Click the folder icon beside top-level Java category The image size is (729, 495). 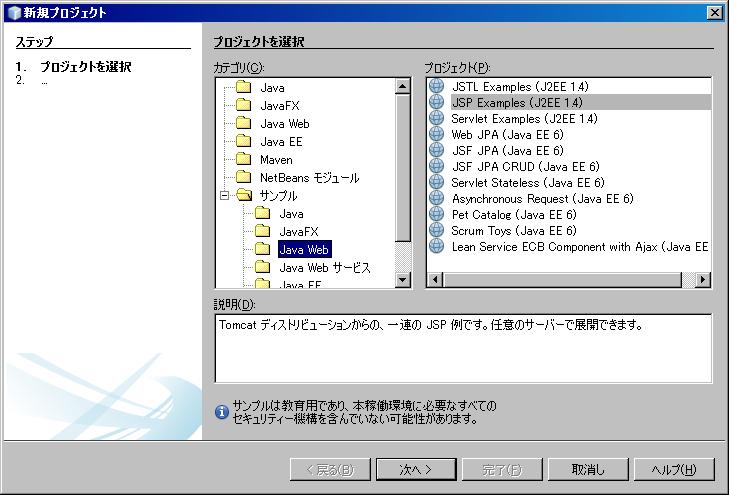(244, 87)
